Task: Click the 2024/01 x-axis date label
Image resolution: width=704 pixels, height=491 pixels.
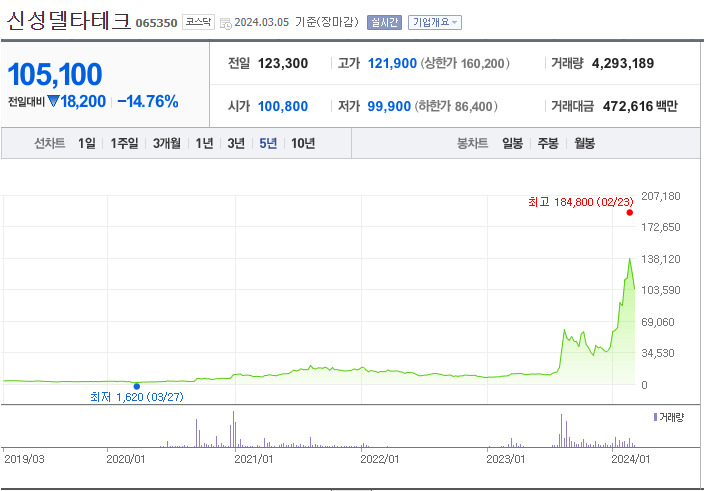Action: point(630,459)
